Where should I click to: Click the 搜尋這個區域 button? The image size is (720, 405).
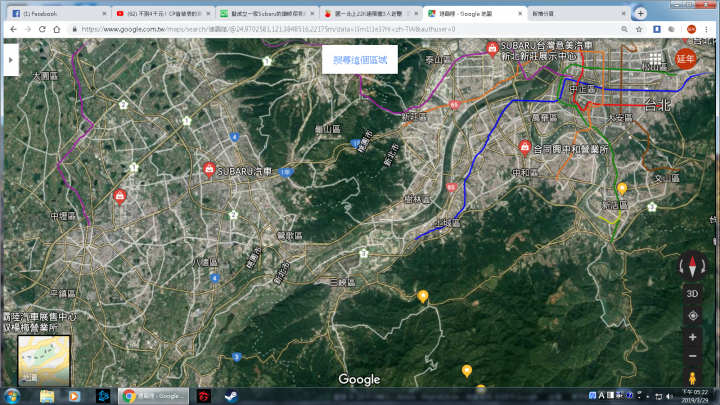coord(360,60)
